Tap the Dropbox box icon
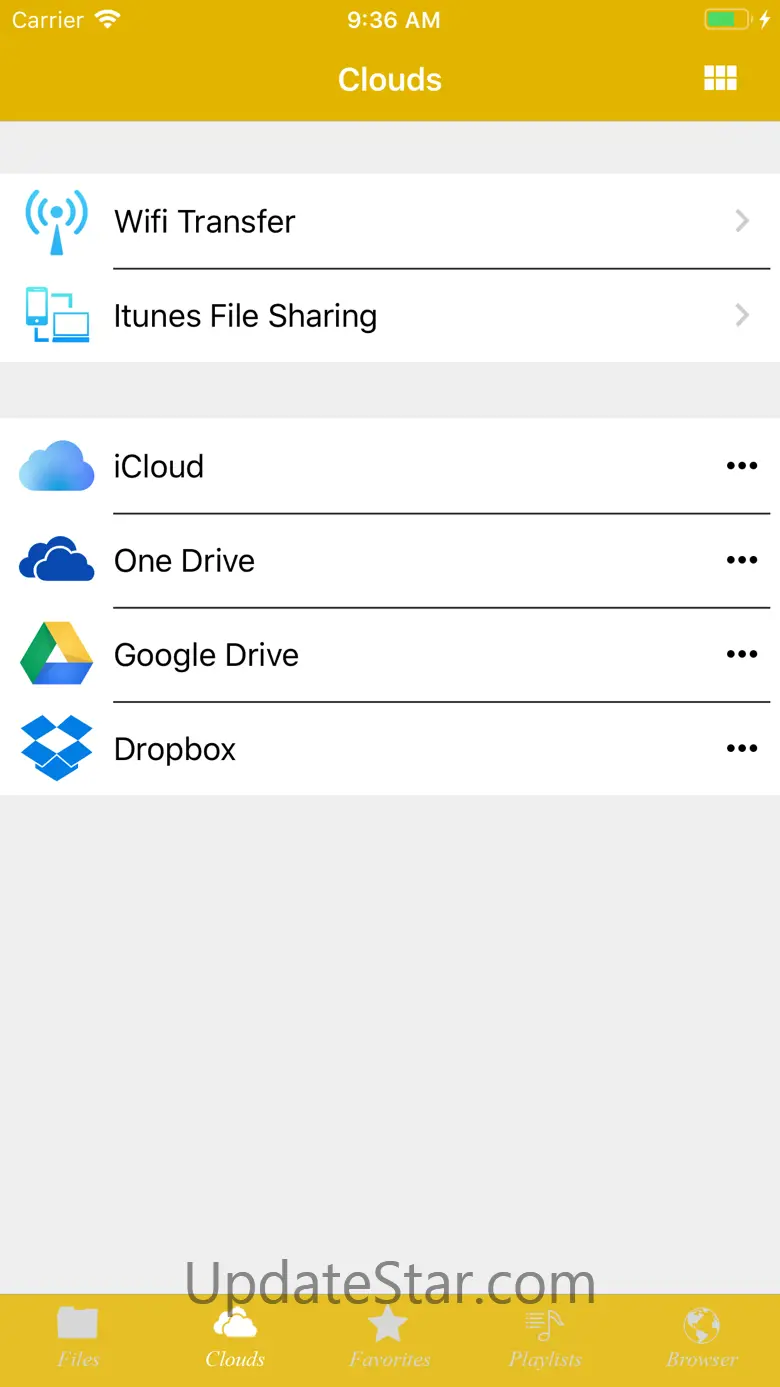The height and width of the screenshot is (1387, 780). pos(57,748)
